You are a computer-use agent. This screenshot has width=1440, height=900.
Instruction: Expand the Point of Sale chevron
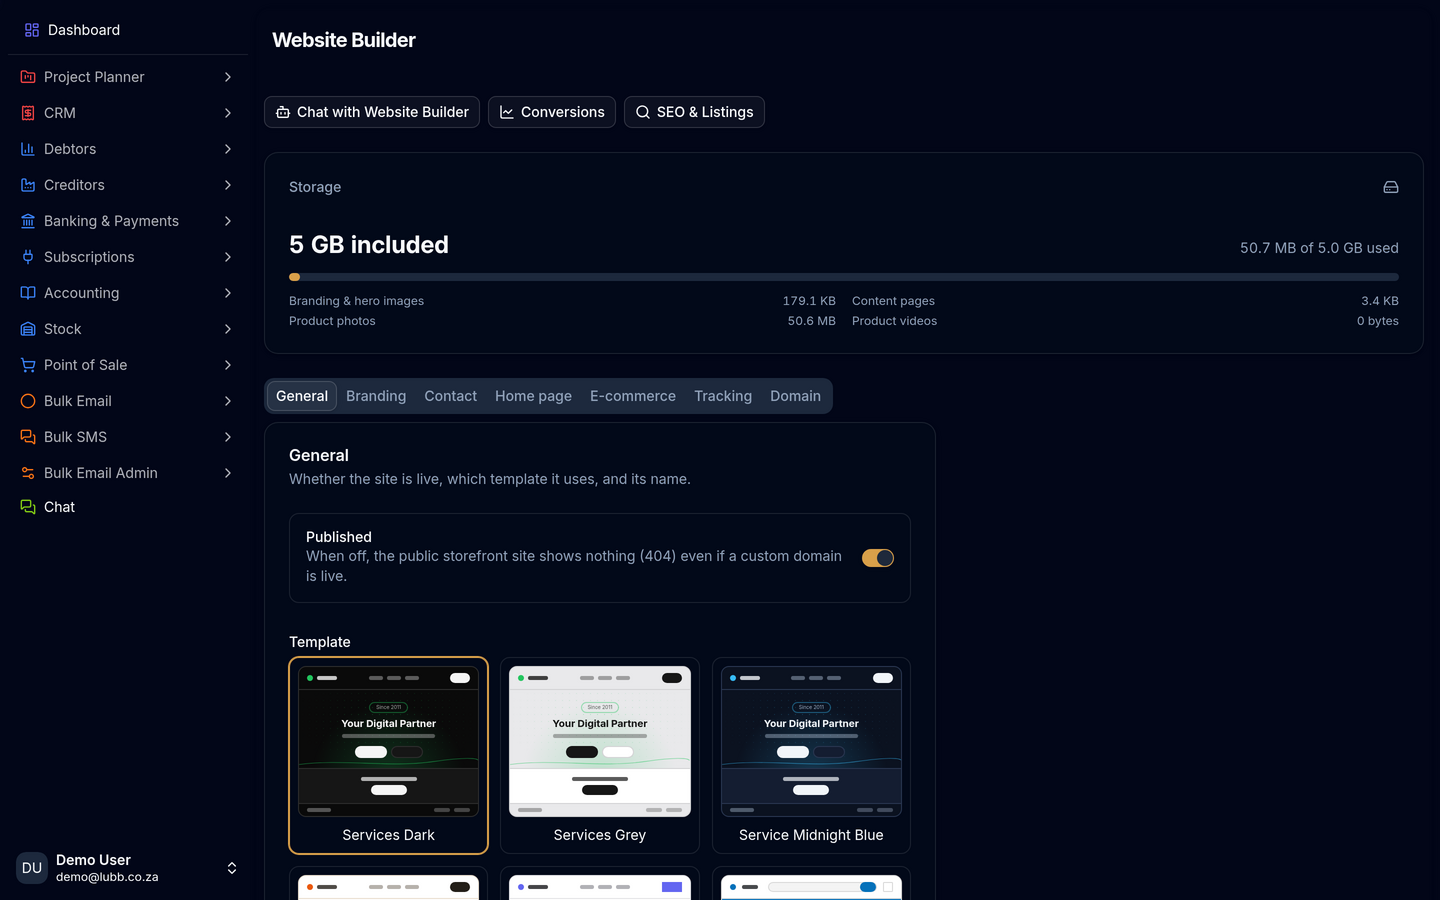228,365
